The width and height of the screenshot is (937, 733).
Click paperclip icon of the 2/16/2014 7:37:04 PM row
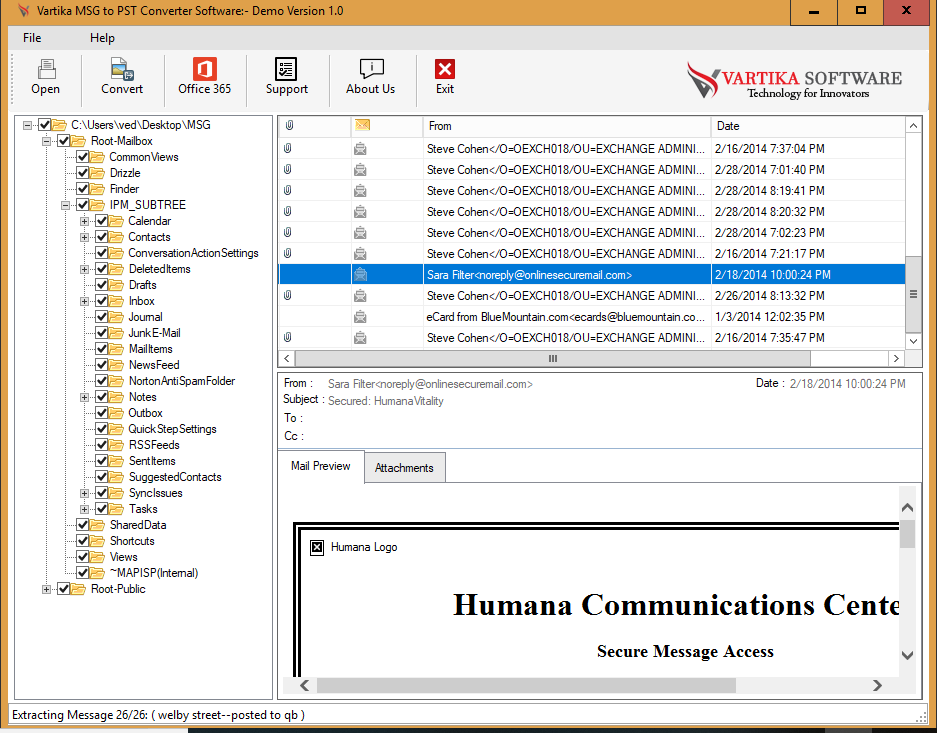point(287,148)
